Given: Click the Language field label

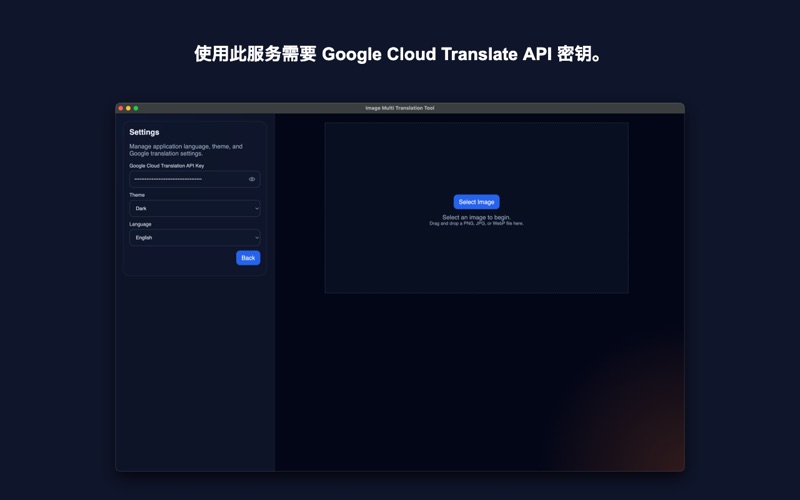Looking at the screenshot, I should click(x=140, y=224).
